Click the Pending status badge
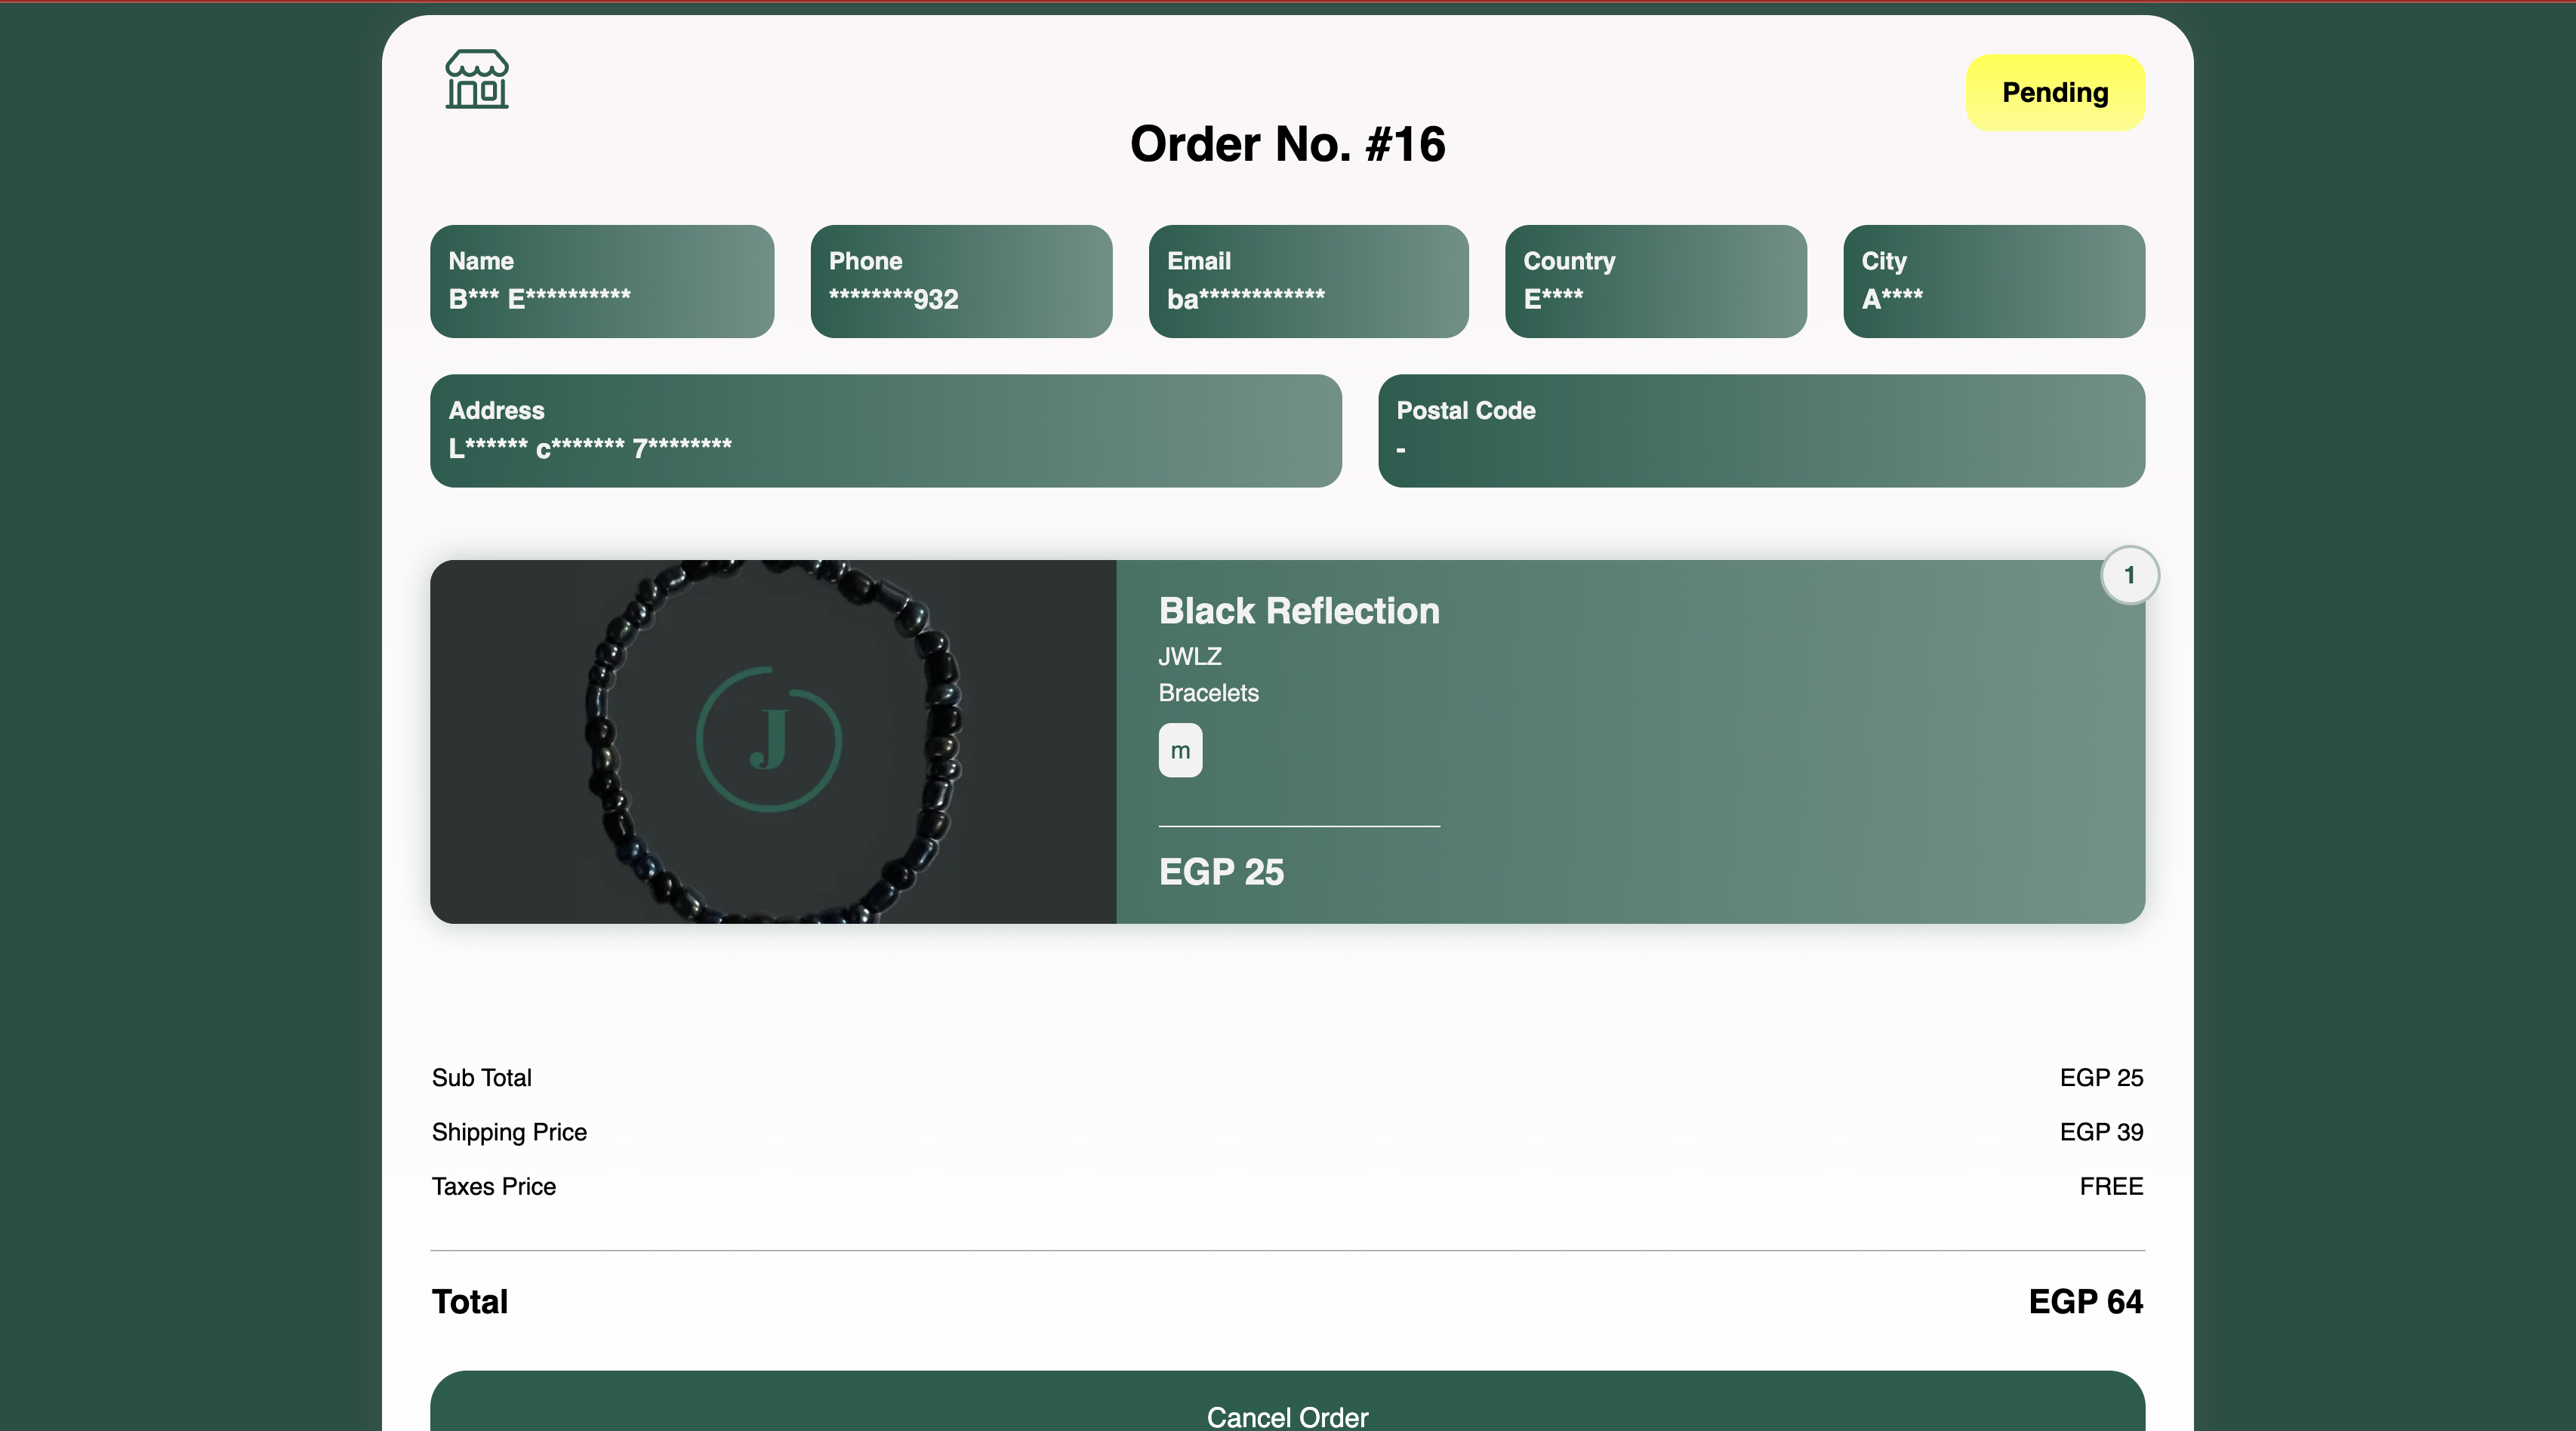This screenshot has width=2576, height=1431. pyautogui.click(x=2054, y=93)
